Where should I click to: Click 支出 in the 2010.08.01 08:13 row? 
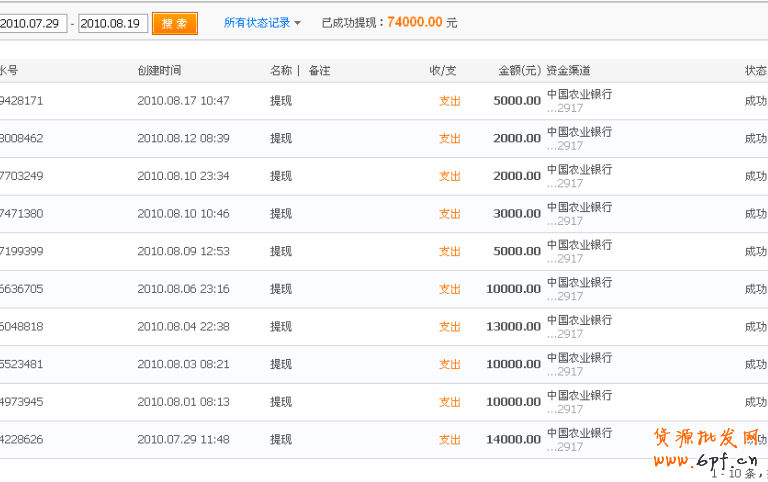tap(450, 402)
